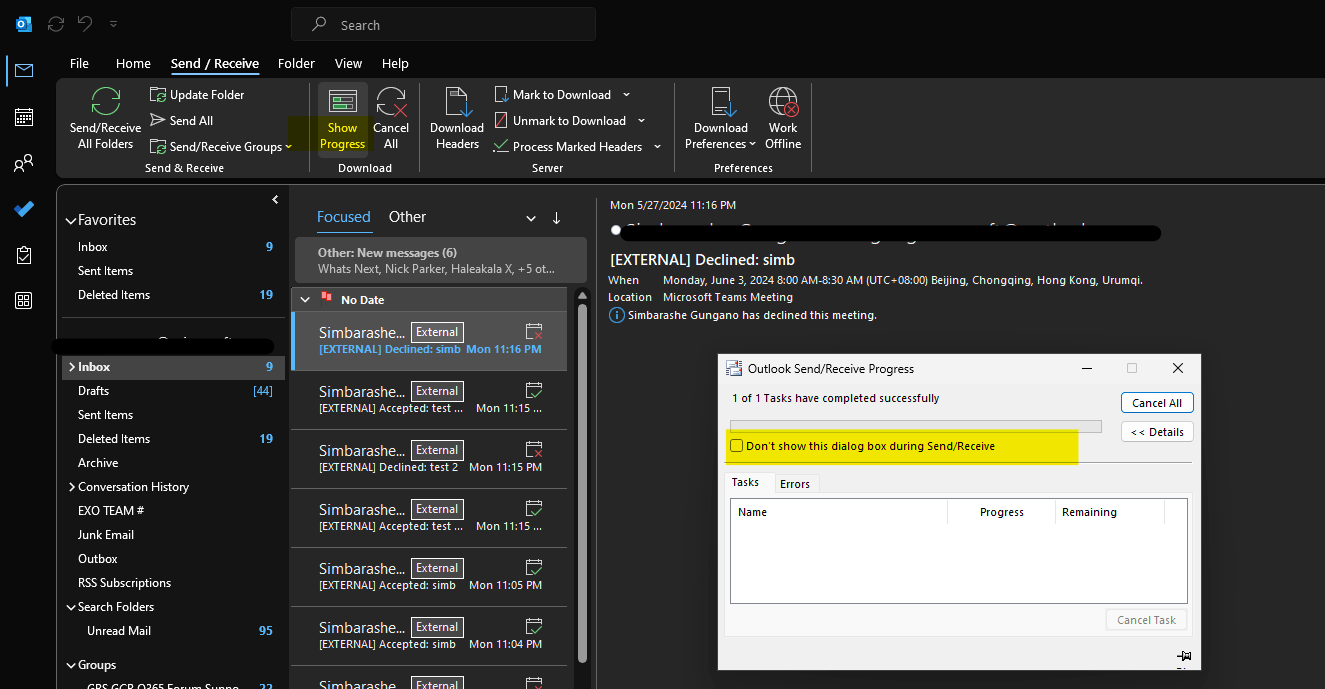The image size is (1325, 689).
Task: Click the Cancel Task button
Action: click(x=1146, y=620)
